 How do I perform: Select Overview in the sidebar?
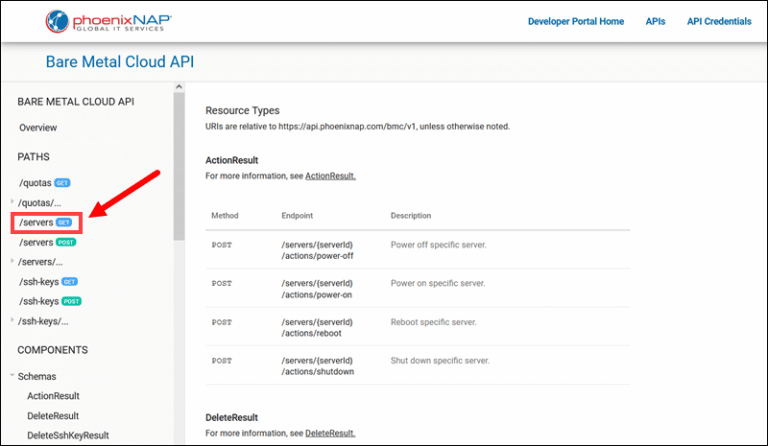pos(38,128)
